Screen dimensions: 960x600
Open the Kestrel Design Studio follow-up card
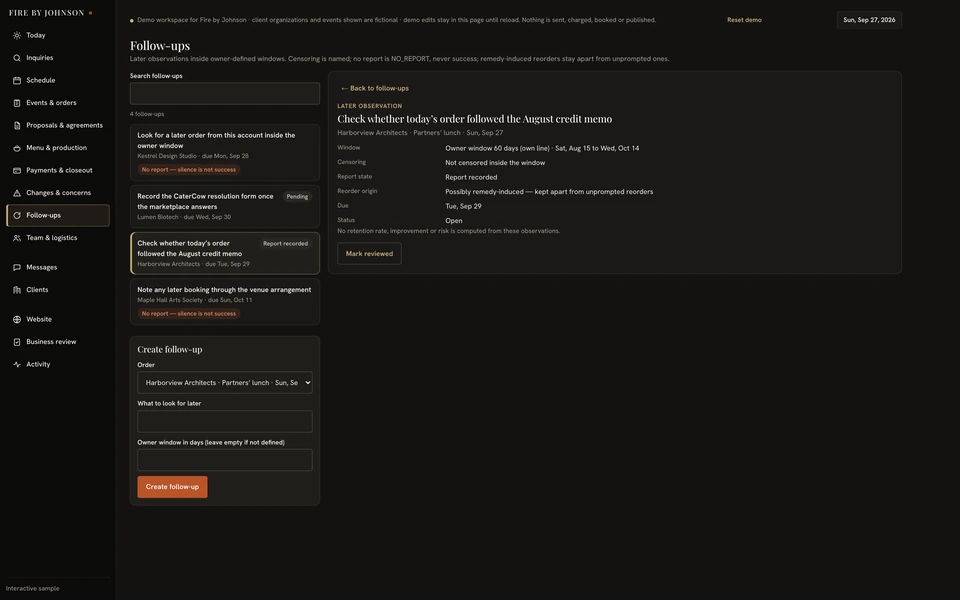225,152
